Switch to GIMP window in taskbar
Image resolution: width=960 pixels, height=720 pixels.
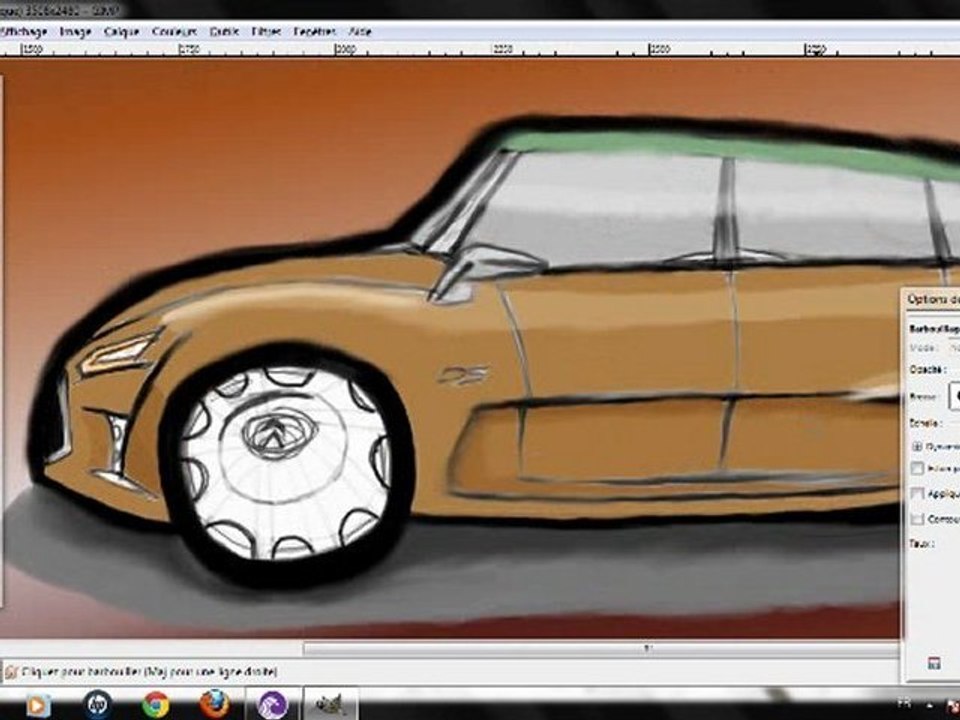pyautogui.click(x=331, y=704)
